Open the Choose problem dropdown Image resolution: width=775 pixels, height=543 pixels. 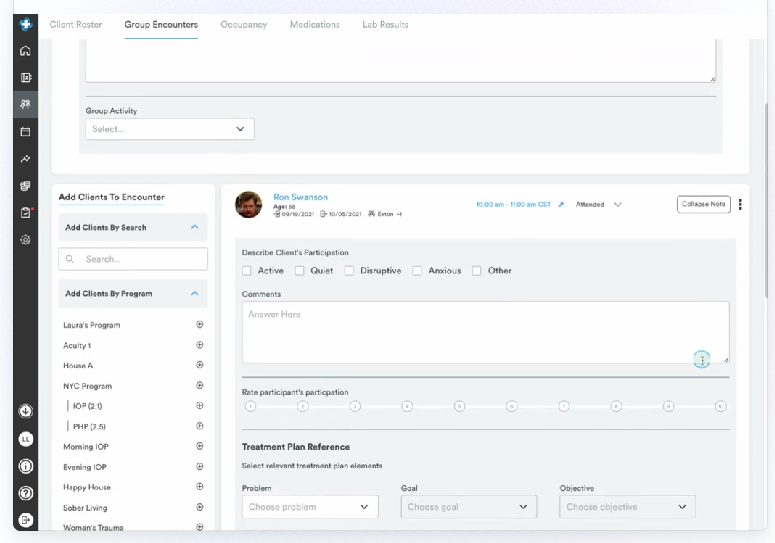[310, 507]
